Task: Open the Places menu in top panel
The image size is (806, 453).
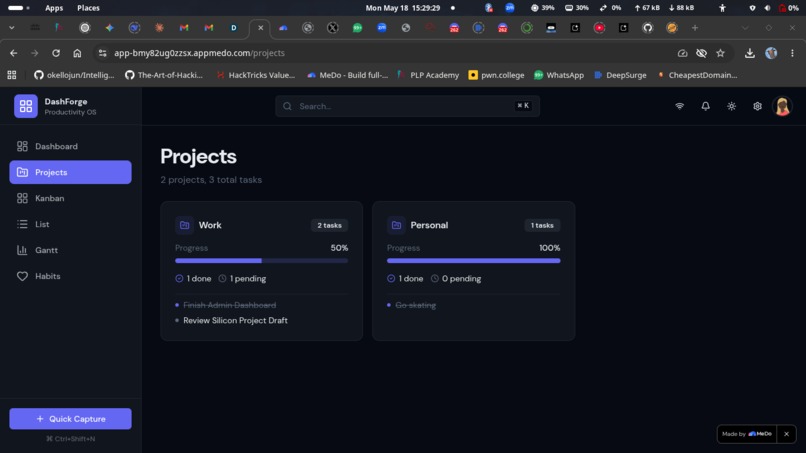Action: 88,8
